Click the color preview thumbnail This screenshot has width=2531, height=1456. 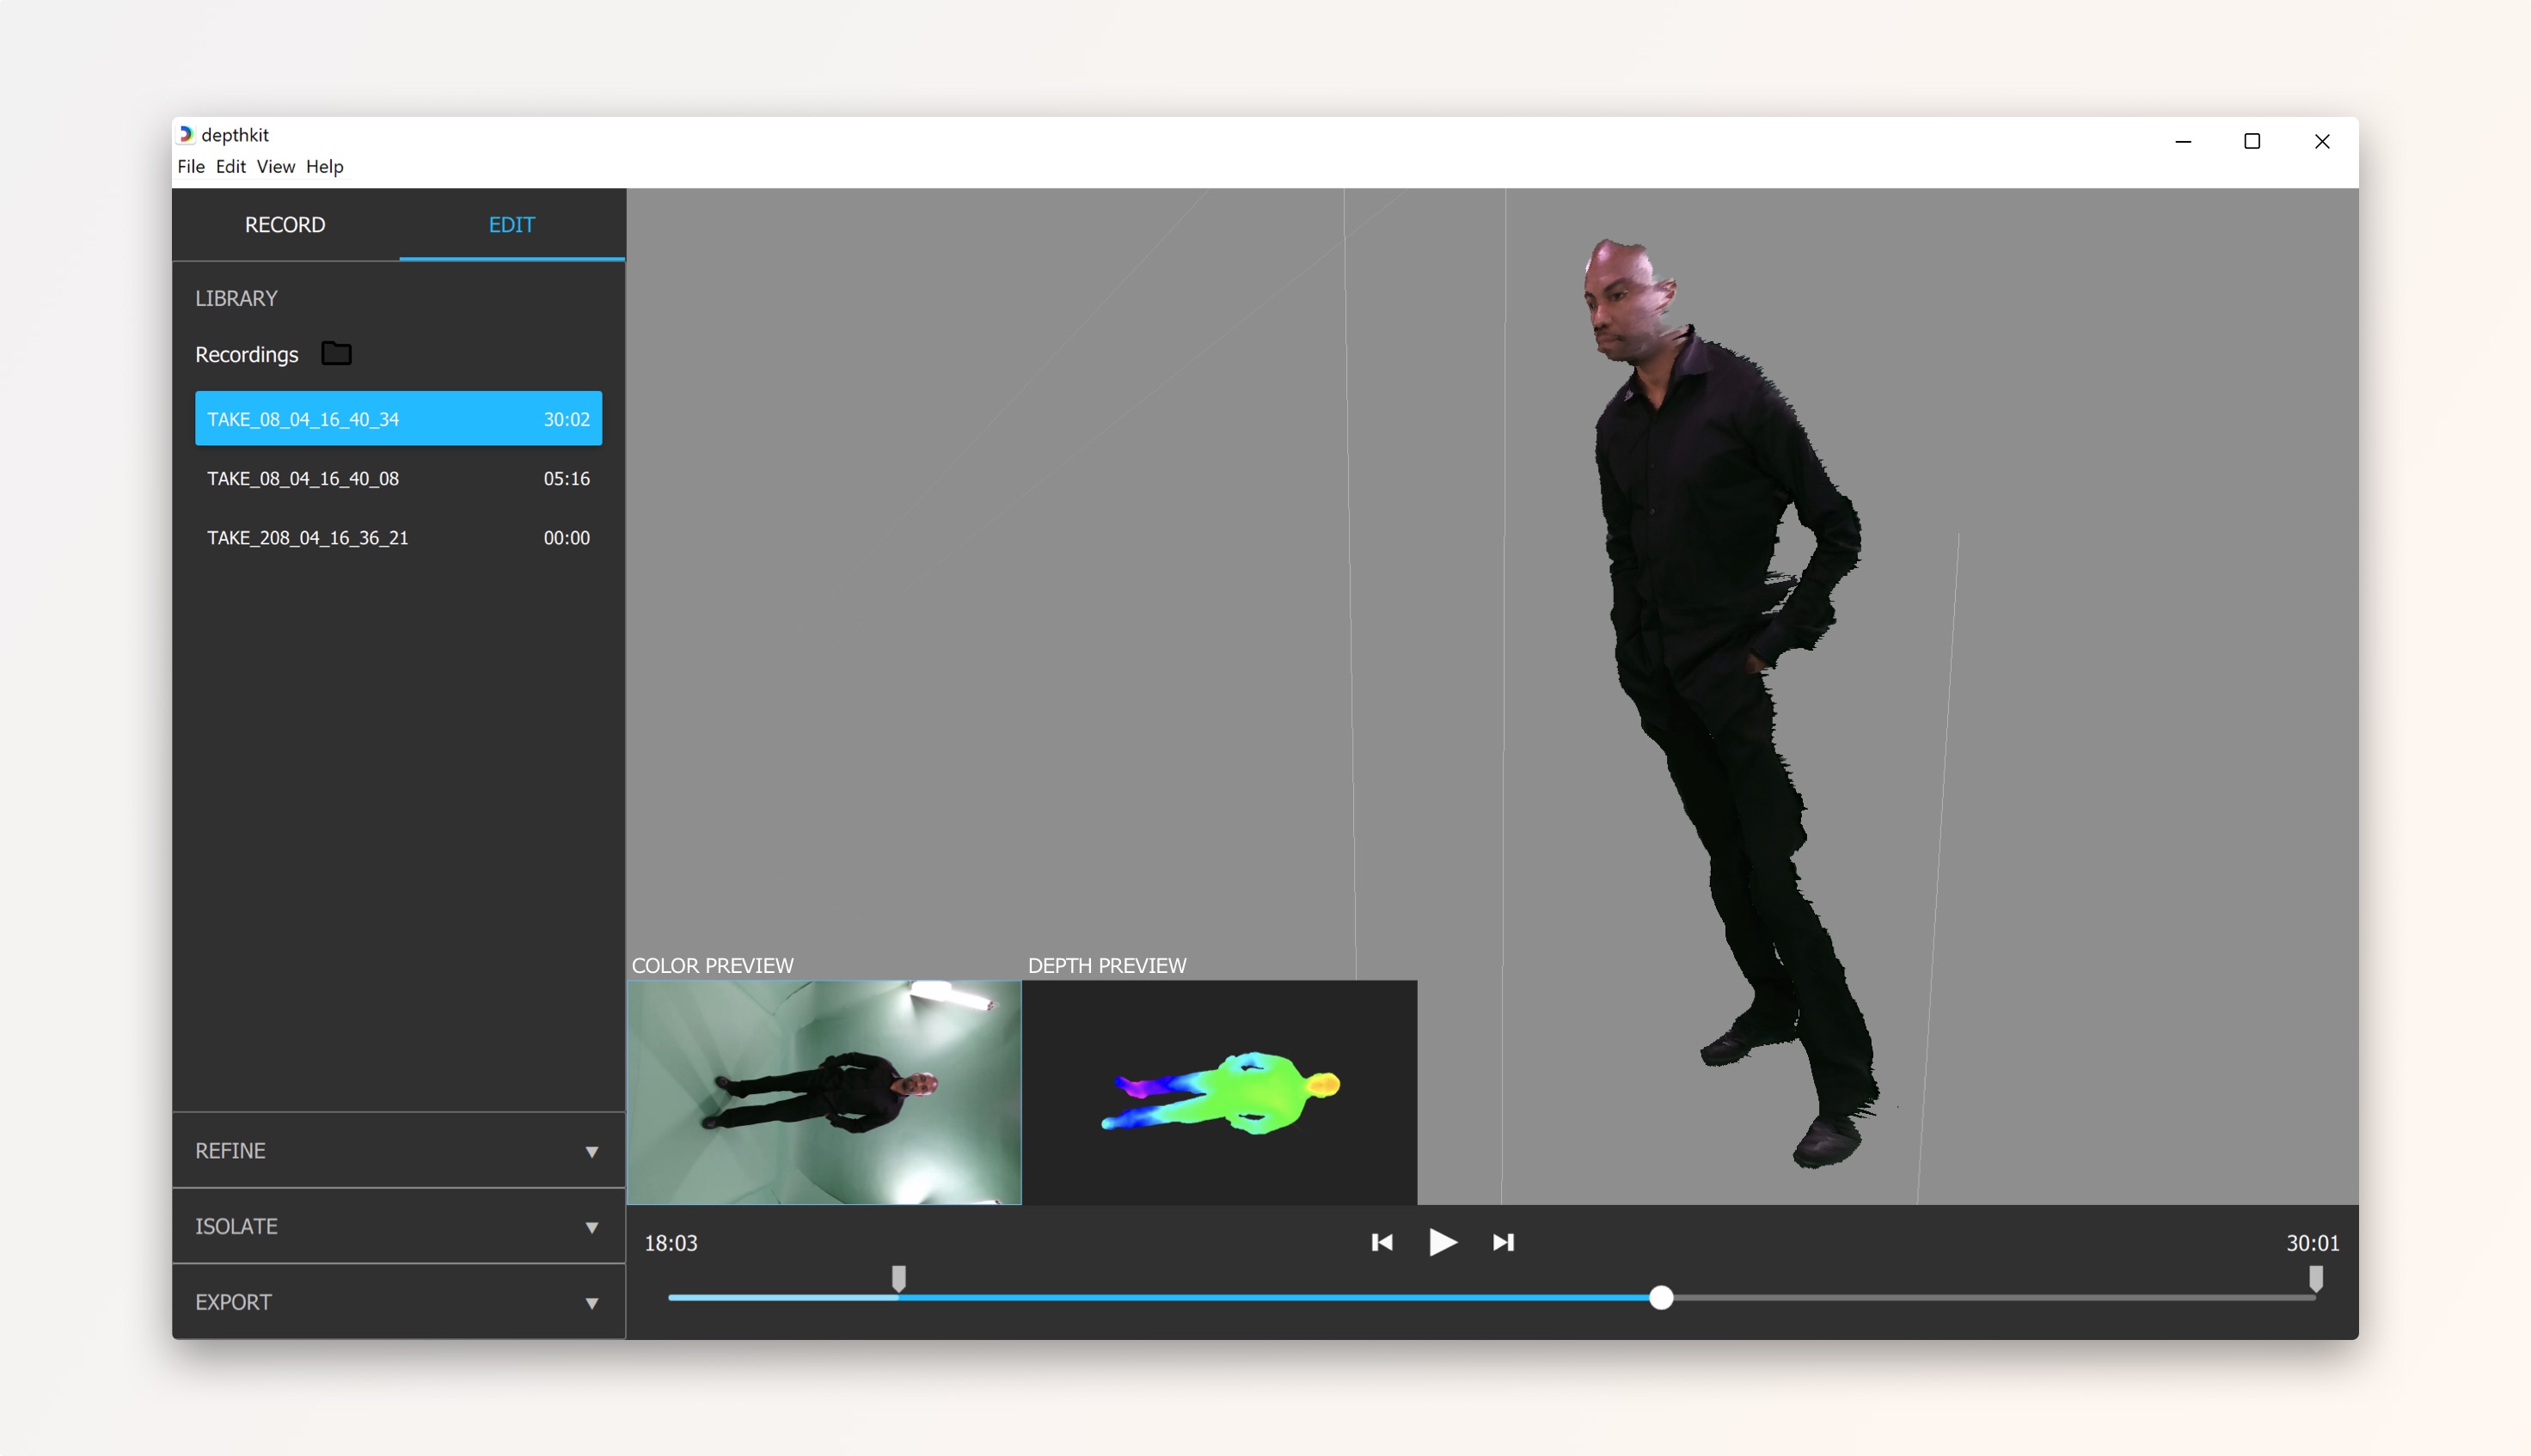click(824, 1092)
